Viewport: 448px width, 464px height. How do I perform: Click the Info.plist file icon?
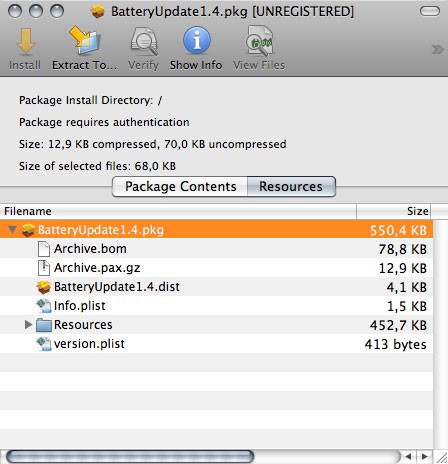pos(44,306)
